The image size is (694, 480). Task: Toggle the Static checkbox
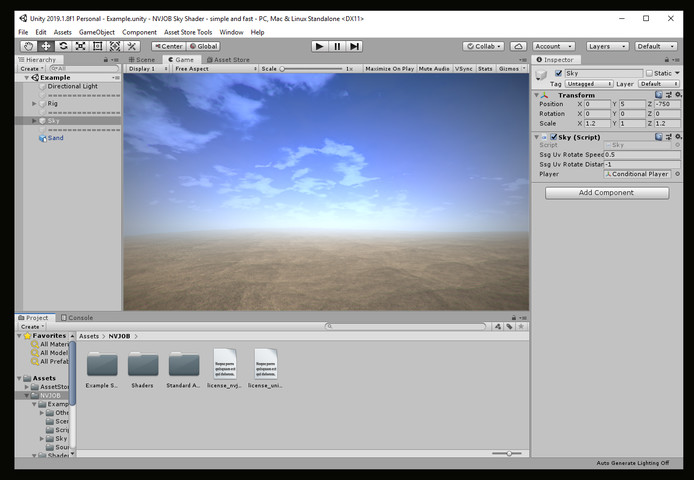point(649,73)
